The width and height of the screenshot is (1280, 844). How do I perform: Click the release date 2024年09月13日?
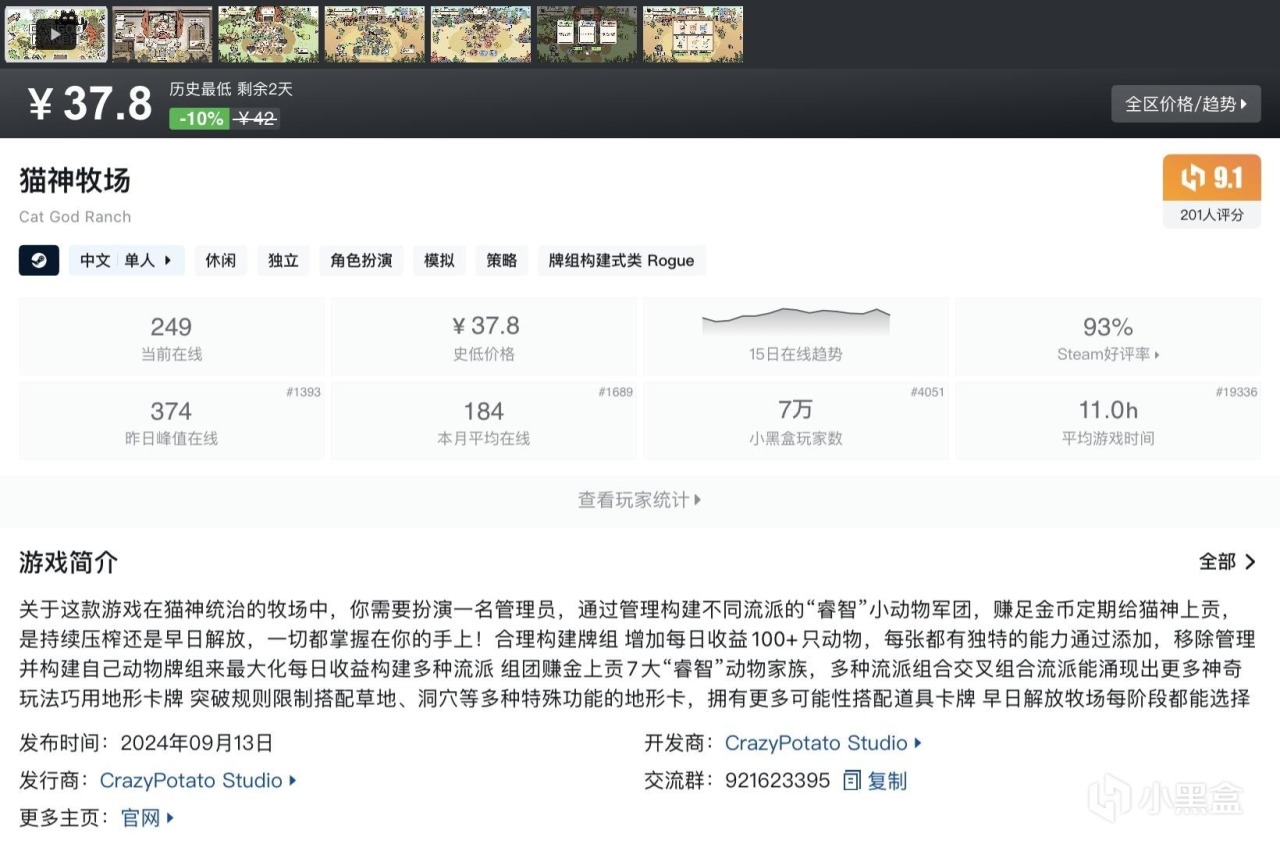196,743
